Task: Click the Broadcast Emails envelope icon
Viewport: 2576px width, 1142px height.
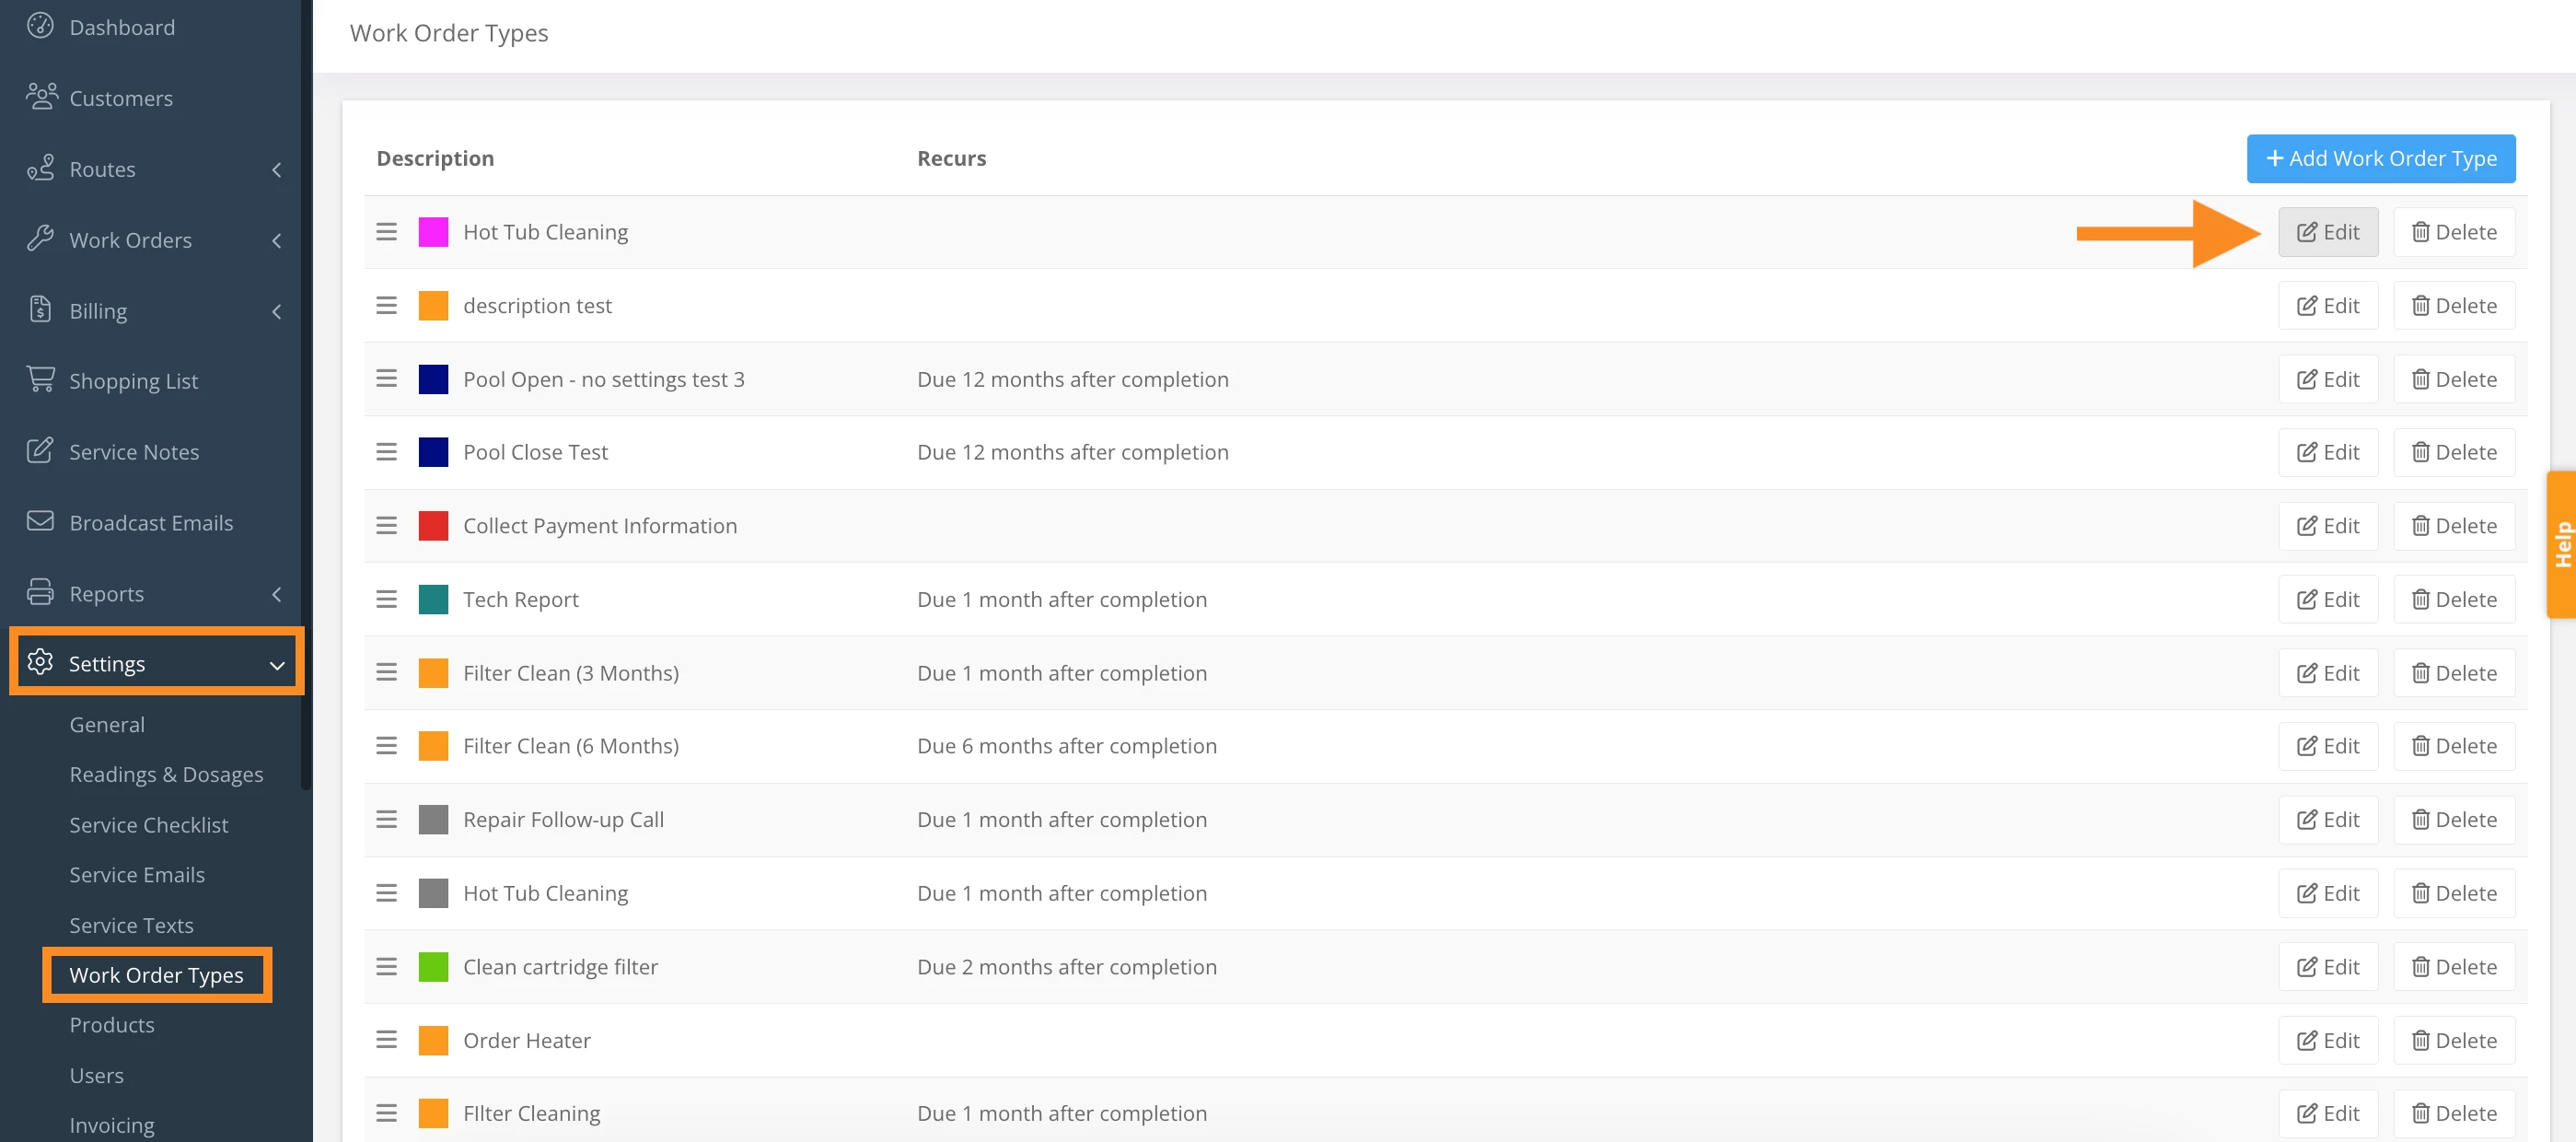Action: click(x=40, y=521)
